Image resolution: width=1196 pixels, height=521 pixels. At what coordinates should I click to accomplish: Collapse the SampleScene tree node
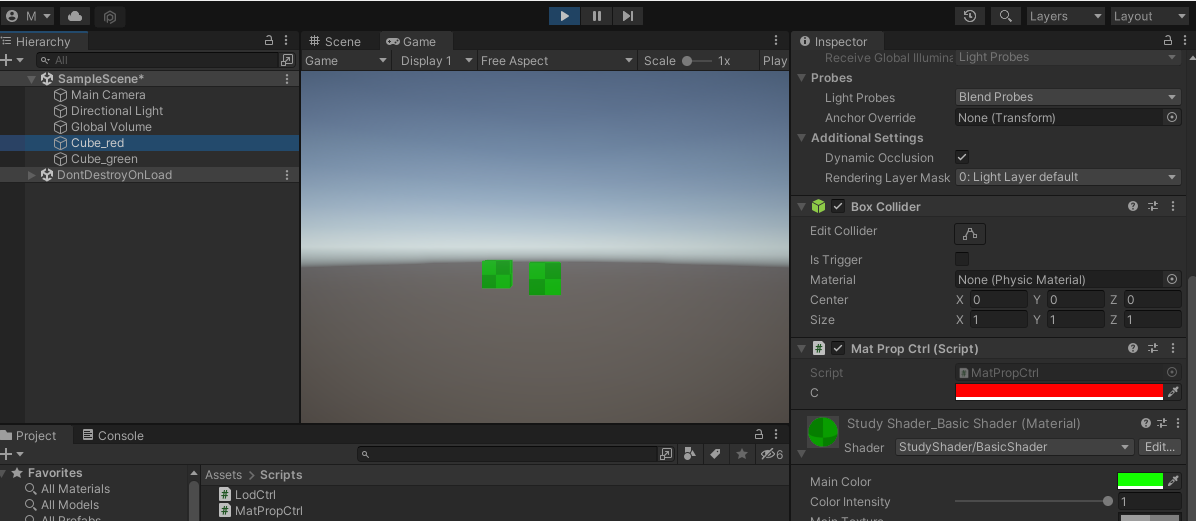[32, 79]
